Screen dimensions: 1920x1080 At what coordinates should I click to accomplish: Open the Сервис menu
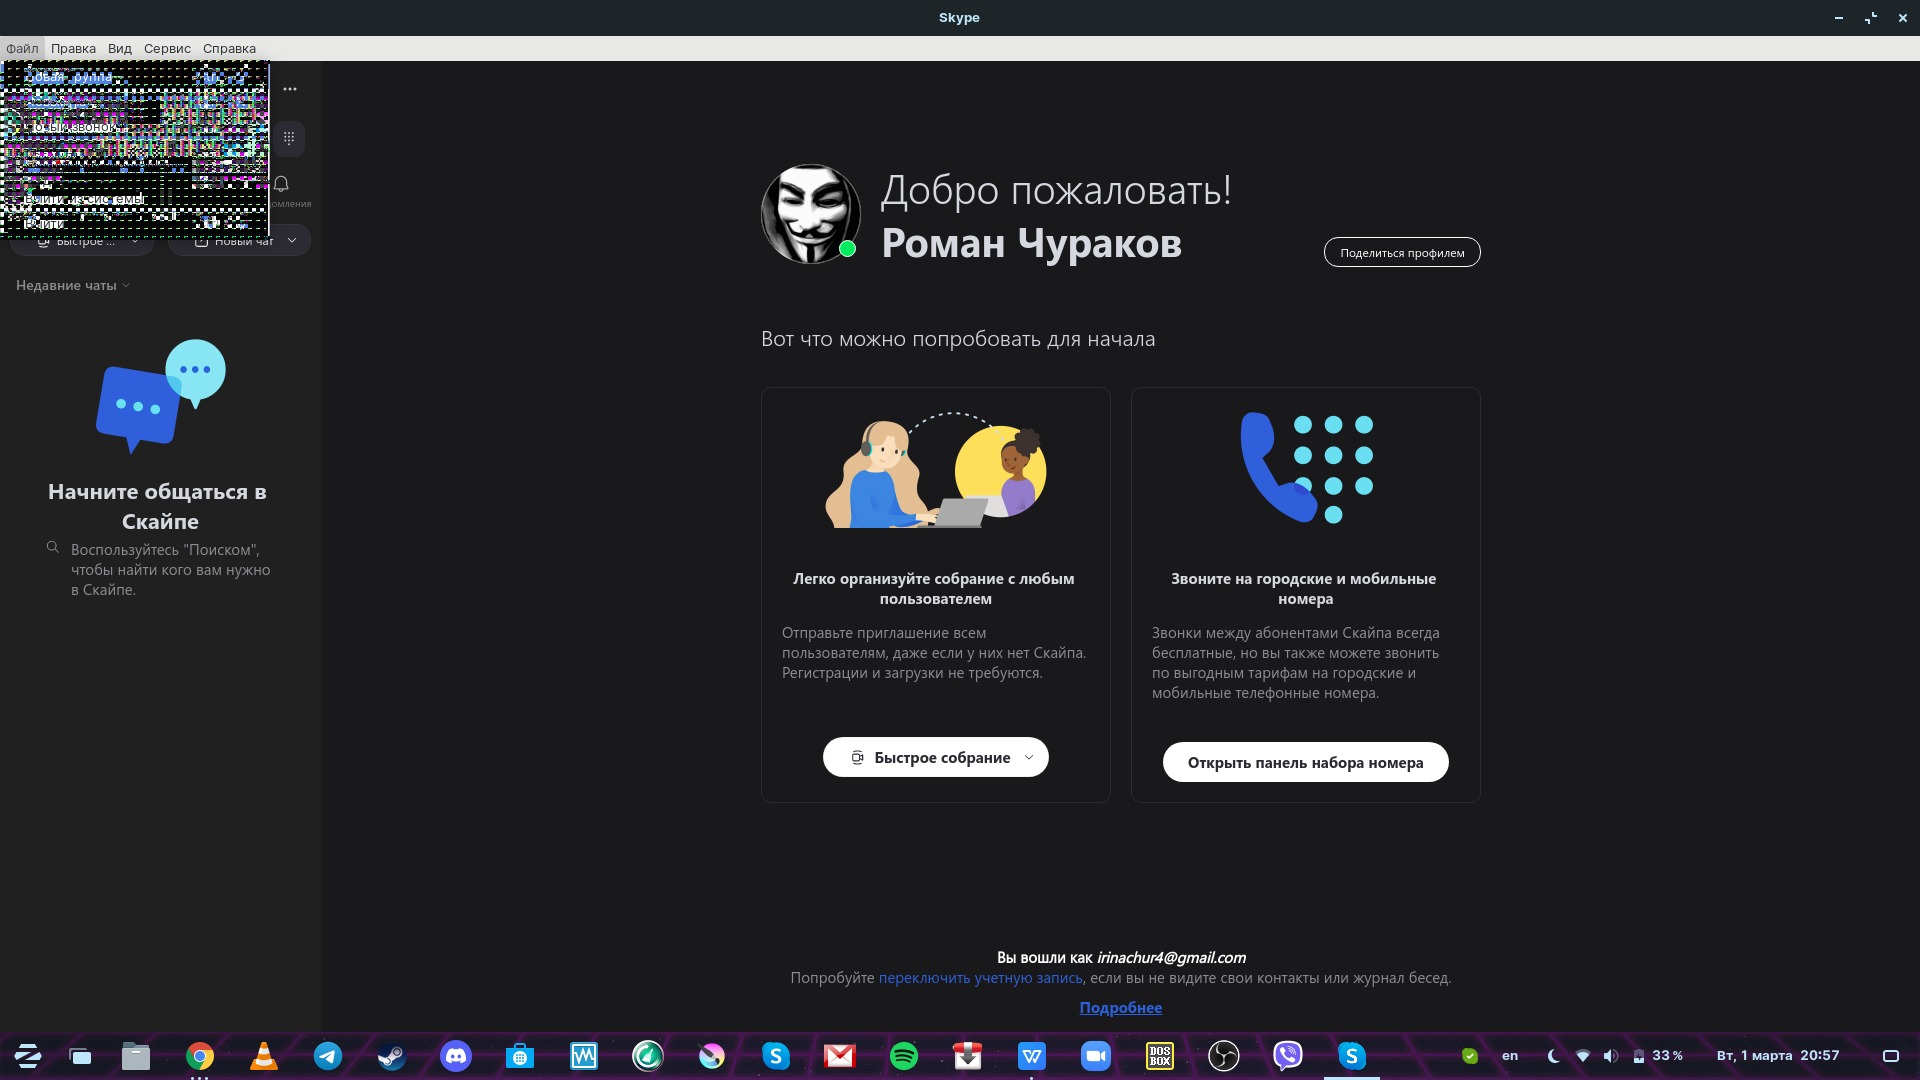tap(167, 48)
